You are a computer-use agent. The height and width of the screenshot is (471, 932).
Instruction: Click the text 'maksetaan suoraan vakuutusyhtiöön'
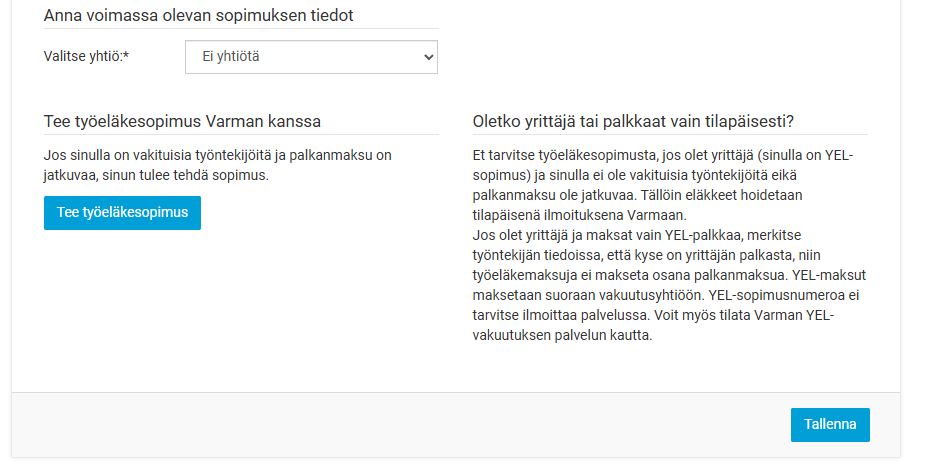click(x=587, y=295)
